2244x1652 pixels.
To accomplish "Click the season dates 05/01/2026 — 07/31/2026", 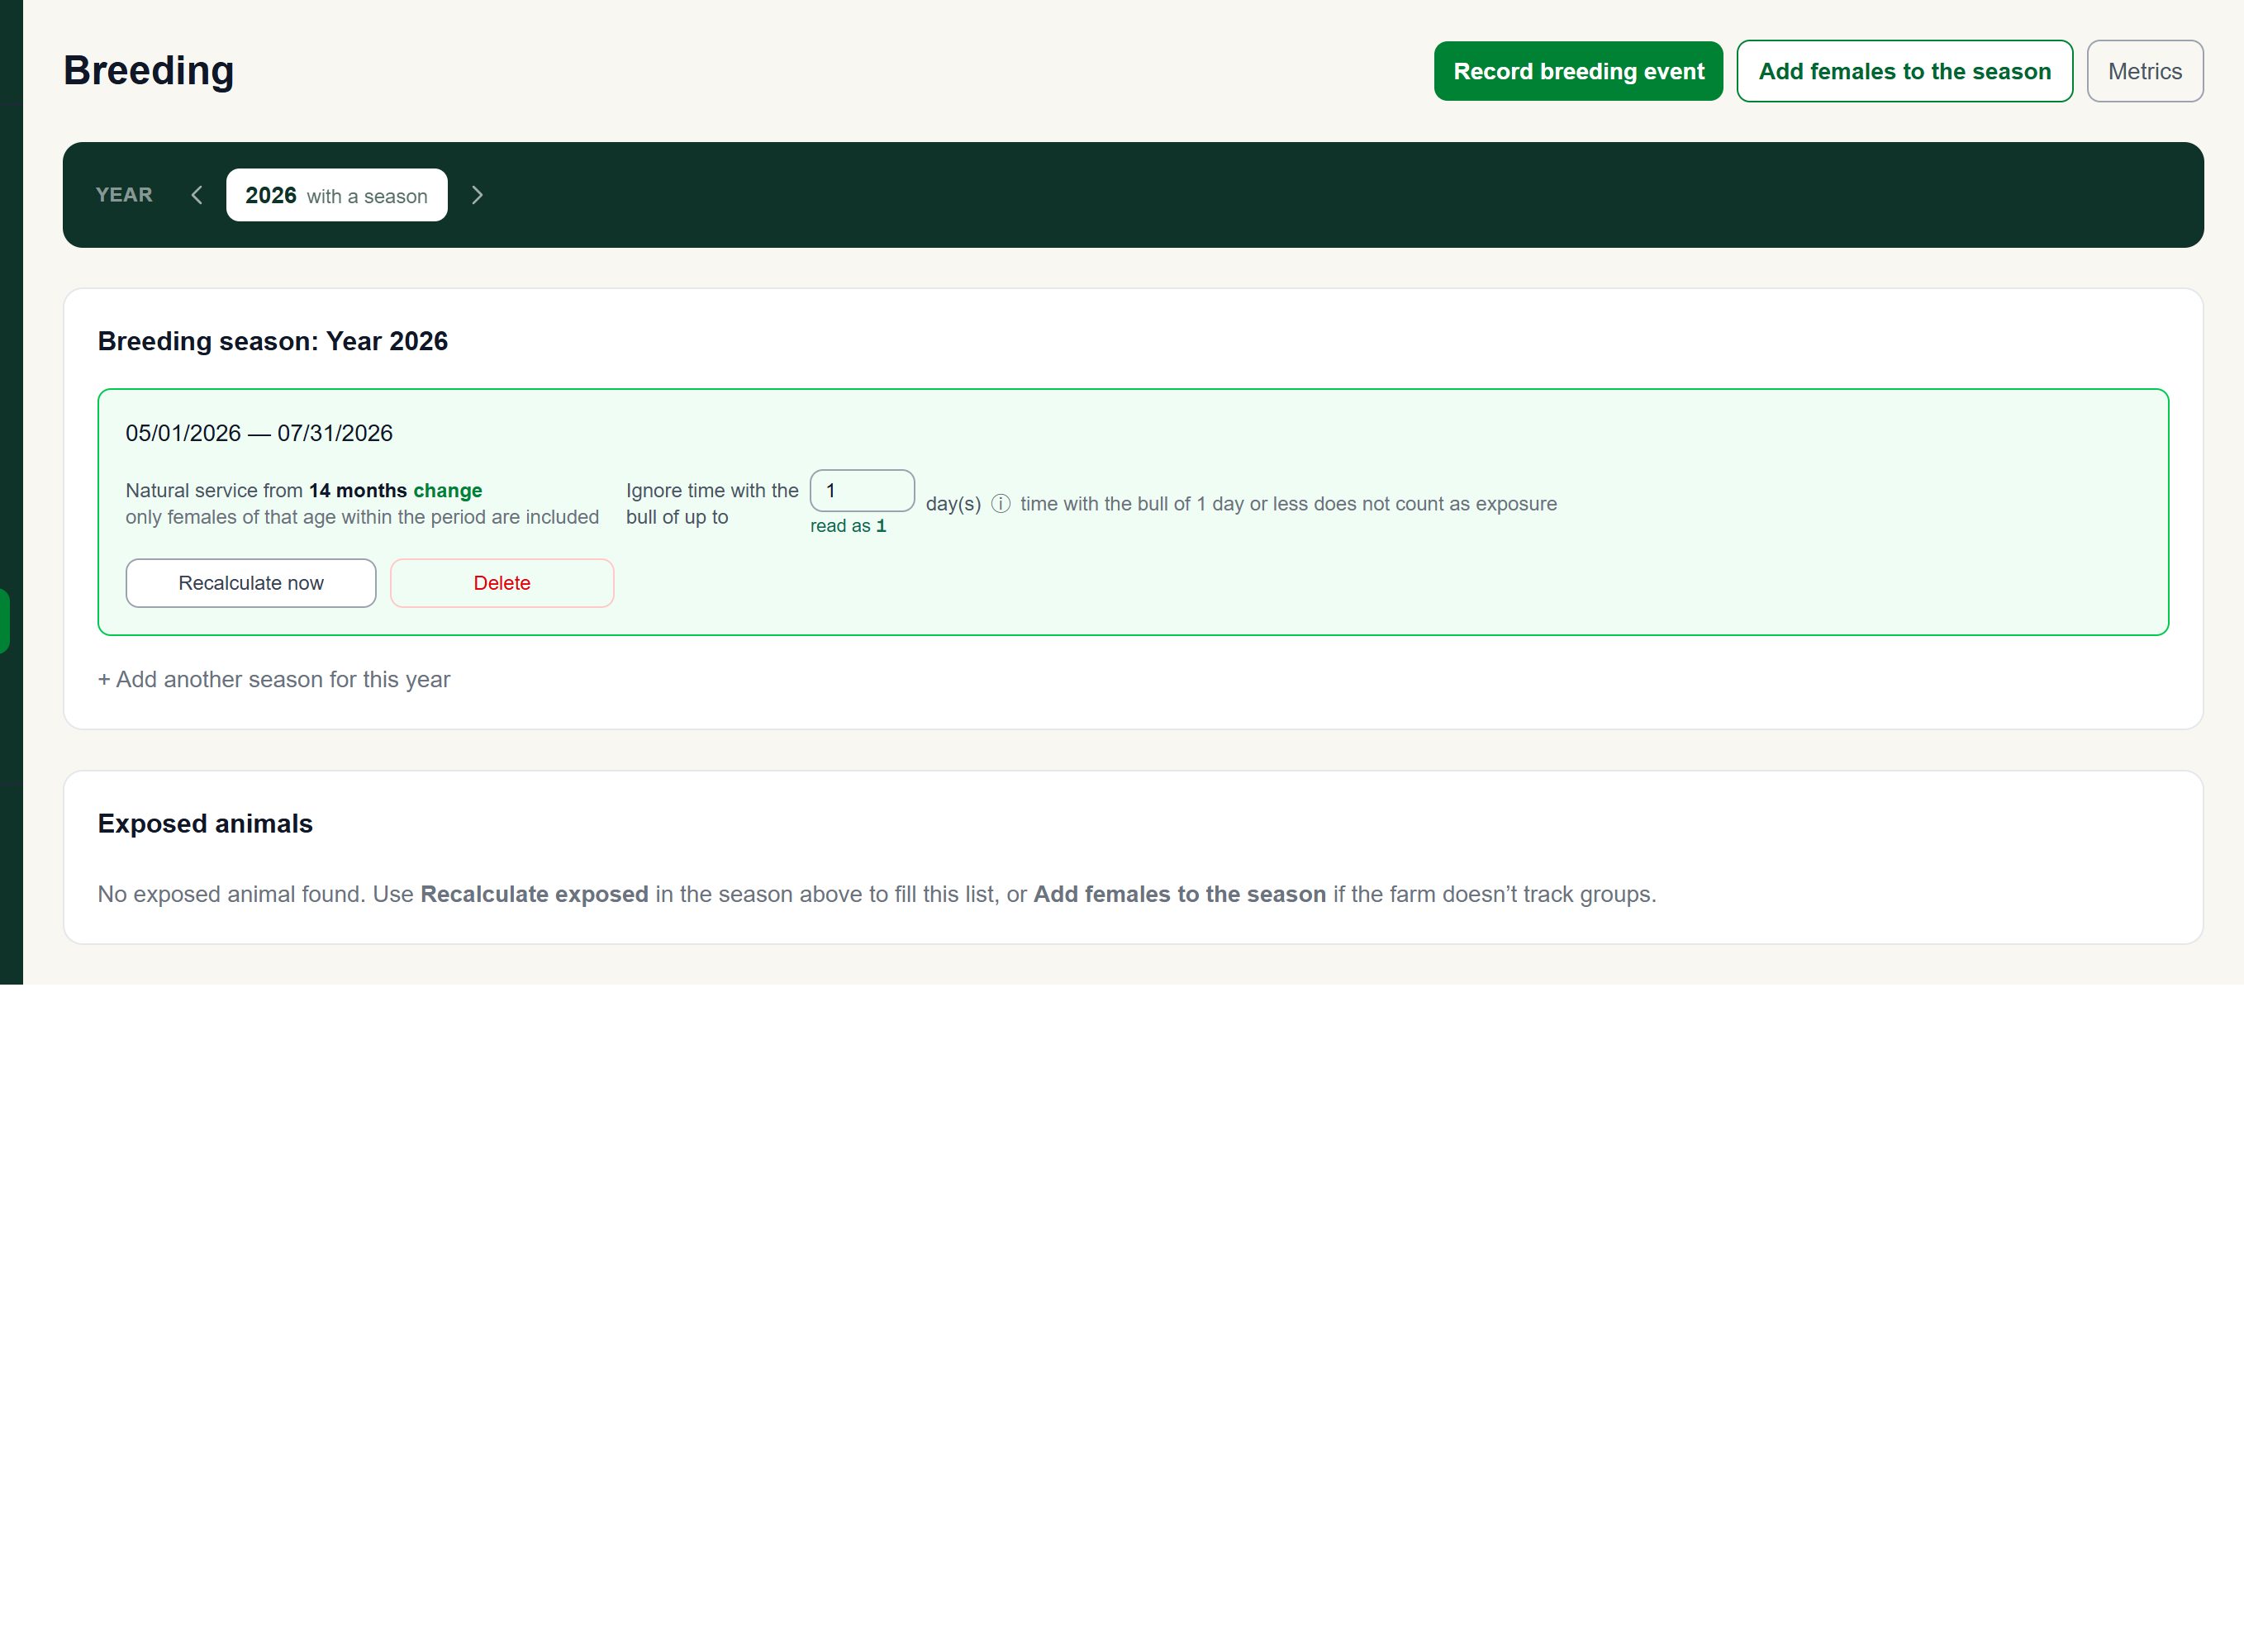I will 259,433.
